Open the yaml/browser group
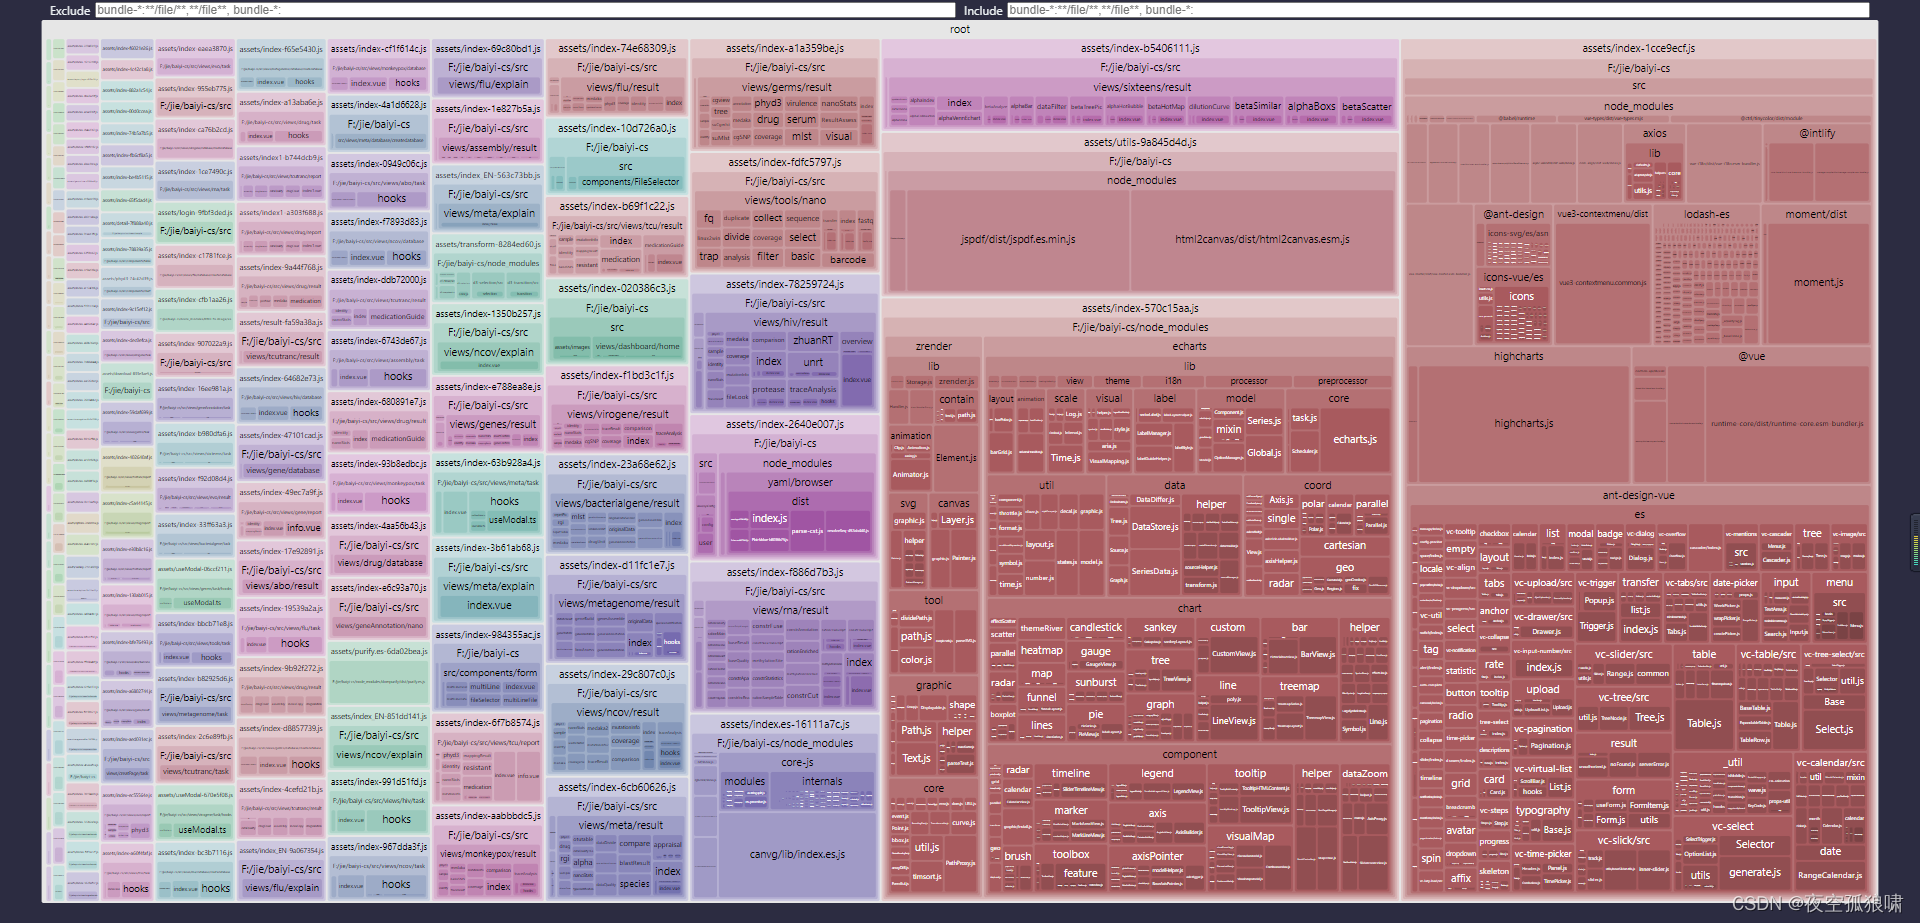The width and height of the screenshot is (1920, 923). click(x=800, y=483)
